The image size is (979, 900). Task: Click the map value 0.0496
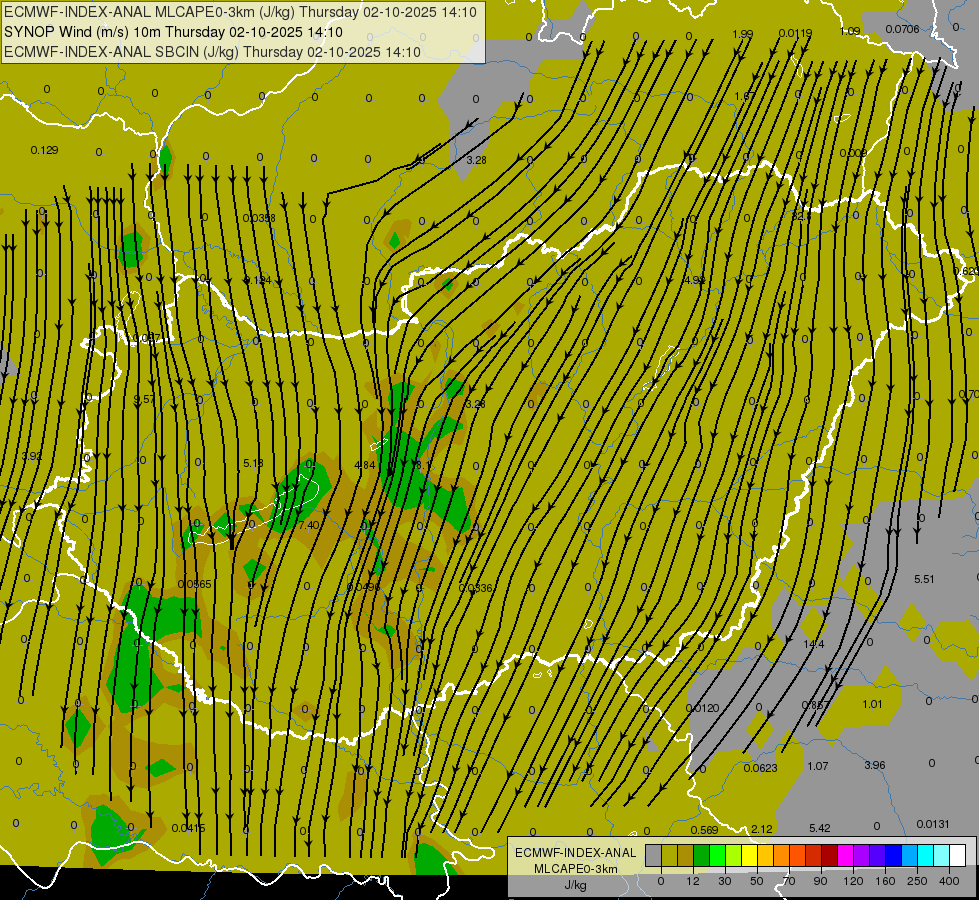(x=363, y=587)
